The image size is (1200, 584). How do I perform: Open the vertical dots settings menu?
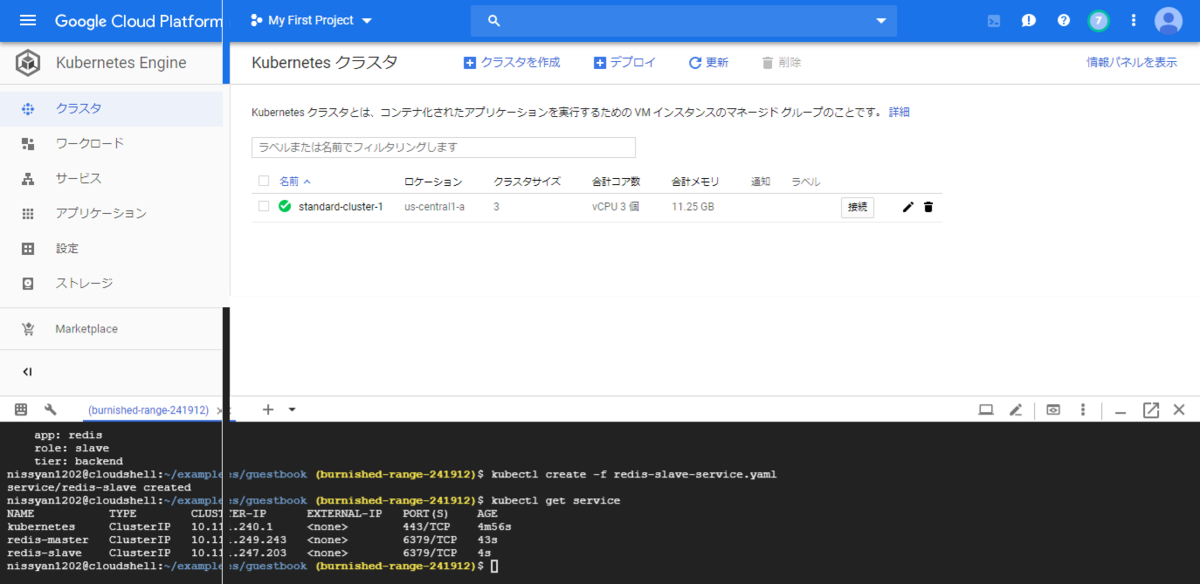[x=1133, y=20]
